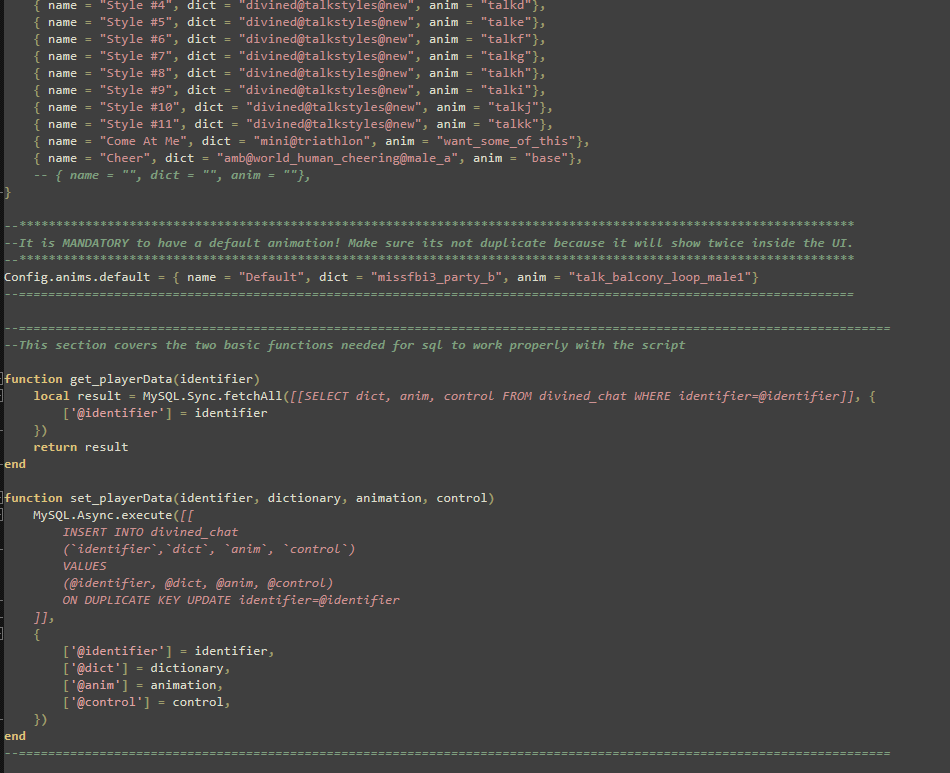Select the "want_some_of_this" anim string
This screenshot has height=773, width=950.
coord(506,141)
